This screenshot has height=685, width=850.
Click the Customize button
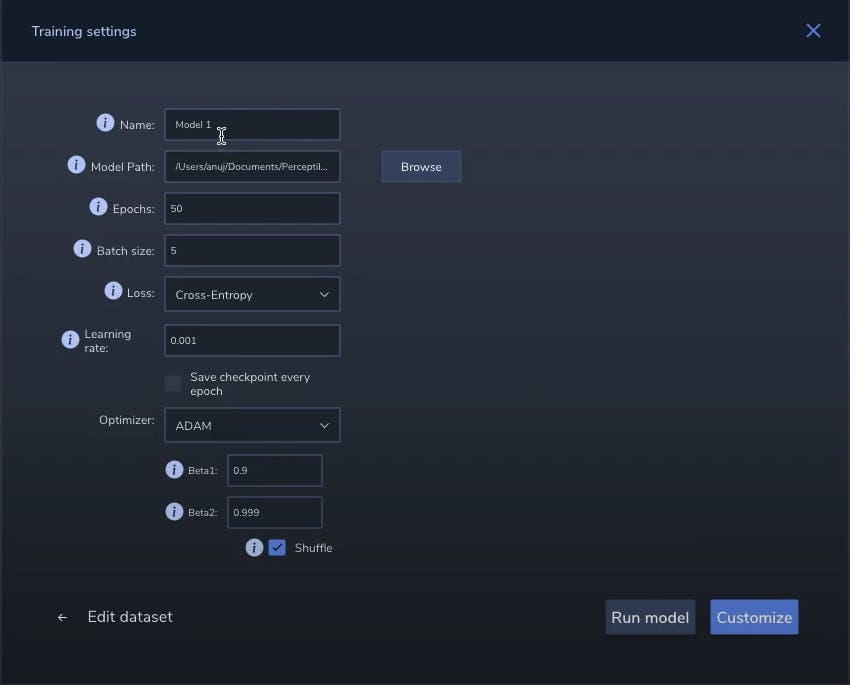point(754,617)
